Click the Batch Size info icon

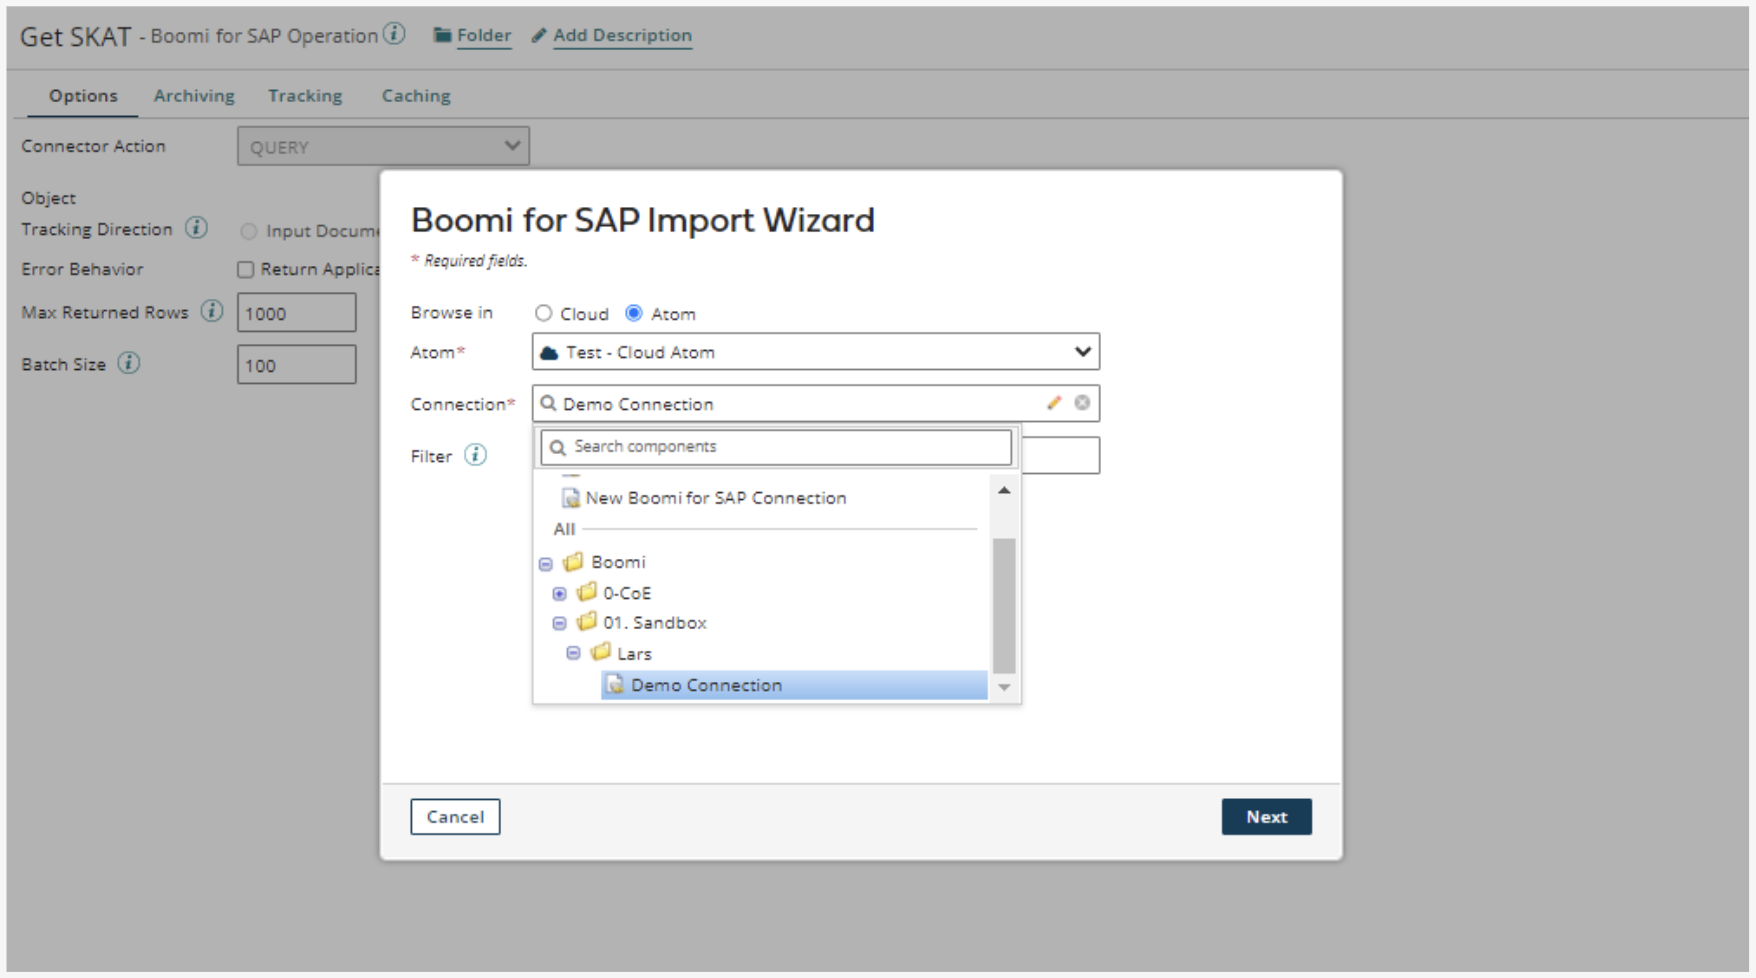tap(129, 364)
